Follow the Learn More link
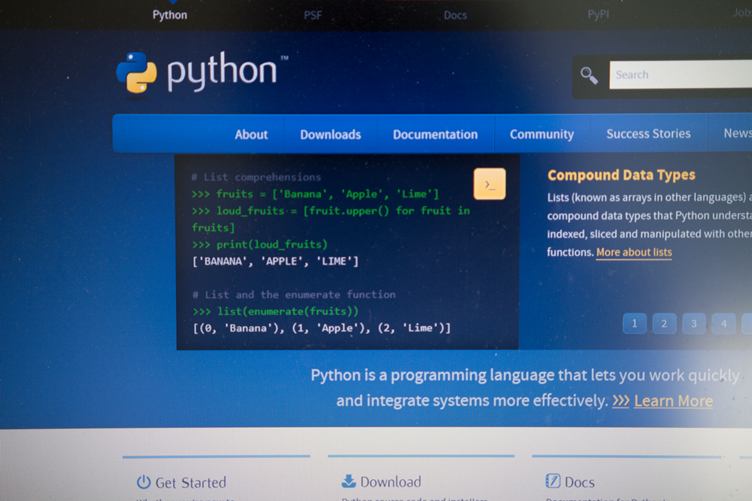 coord(673,401)
